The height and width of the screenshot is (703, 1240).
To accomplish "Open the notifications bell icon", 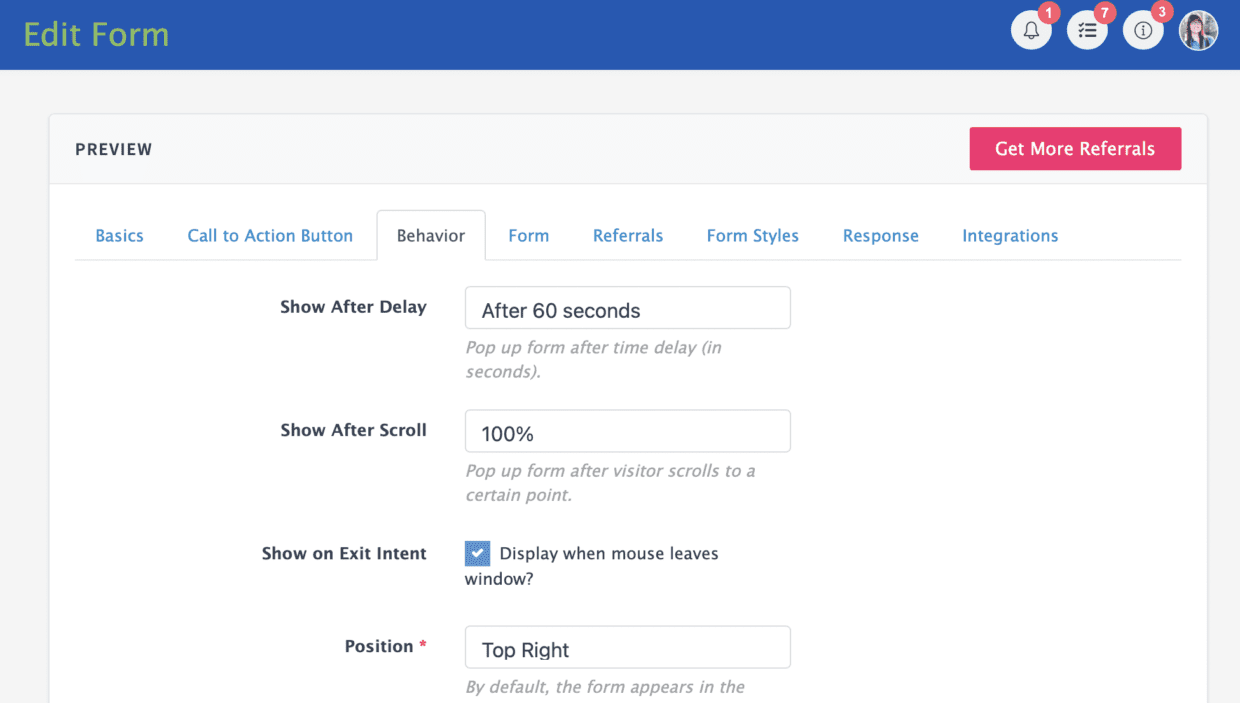I will 1031,31.
